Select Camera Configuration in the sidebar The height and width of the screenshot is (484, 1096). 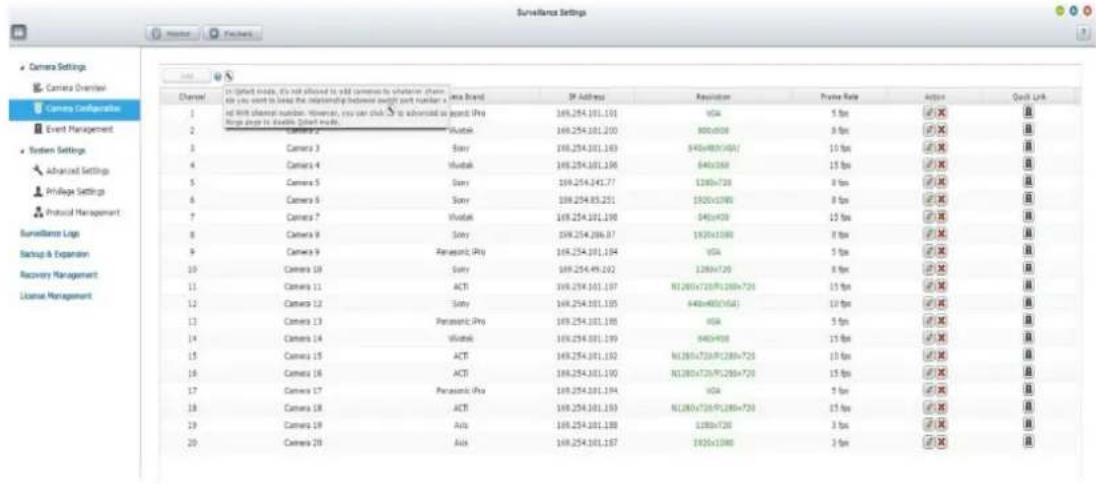point(74,108)
